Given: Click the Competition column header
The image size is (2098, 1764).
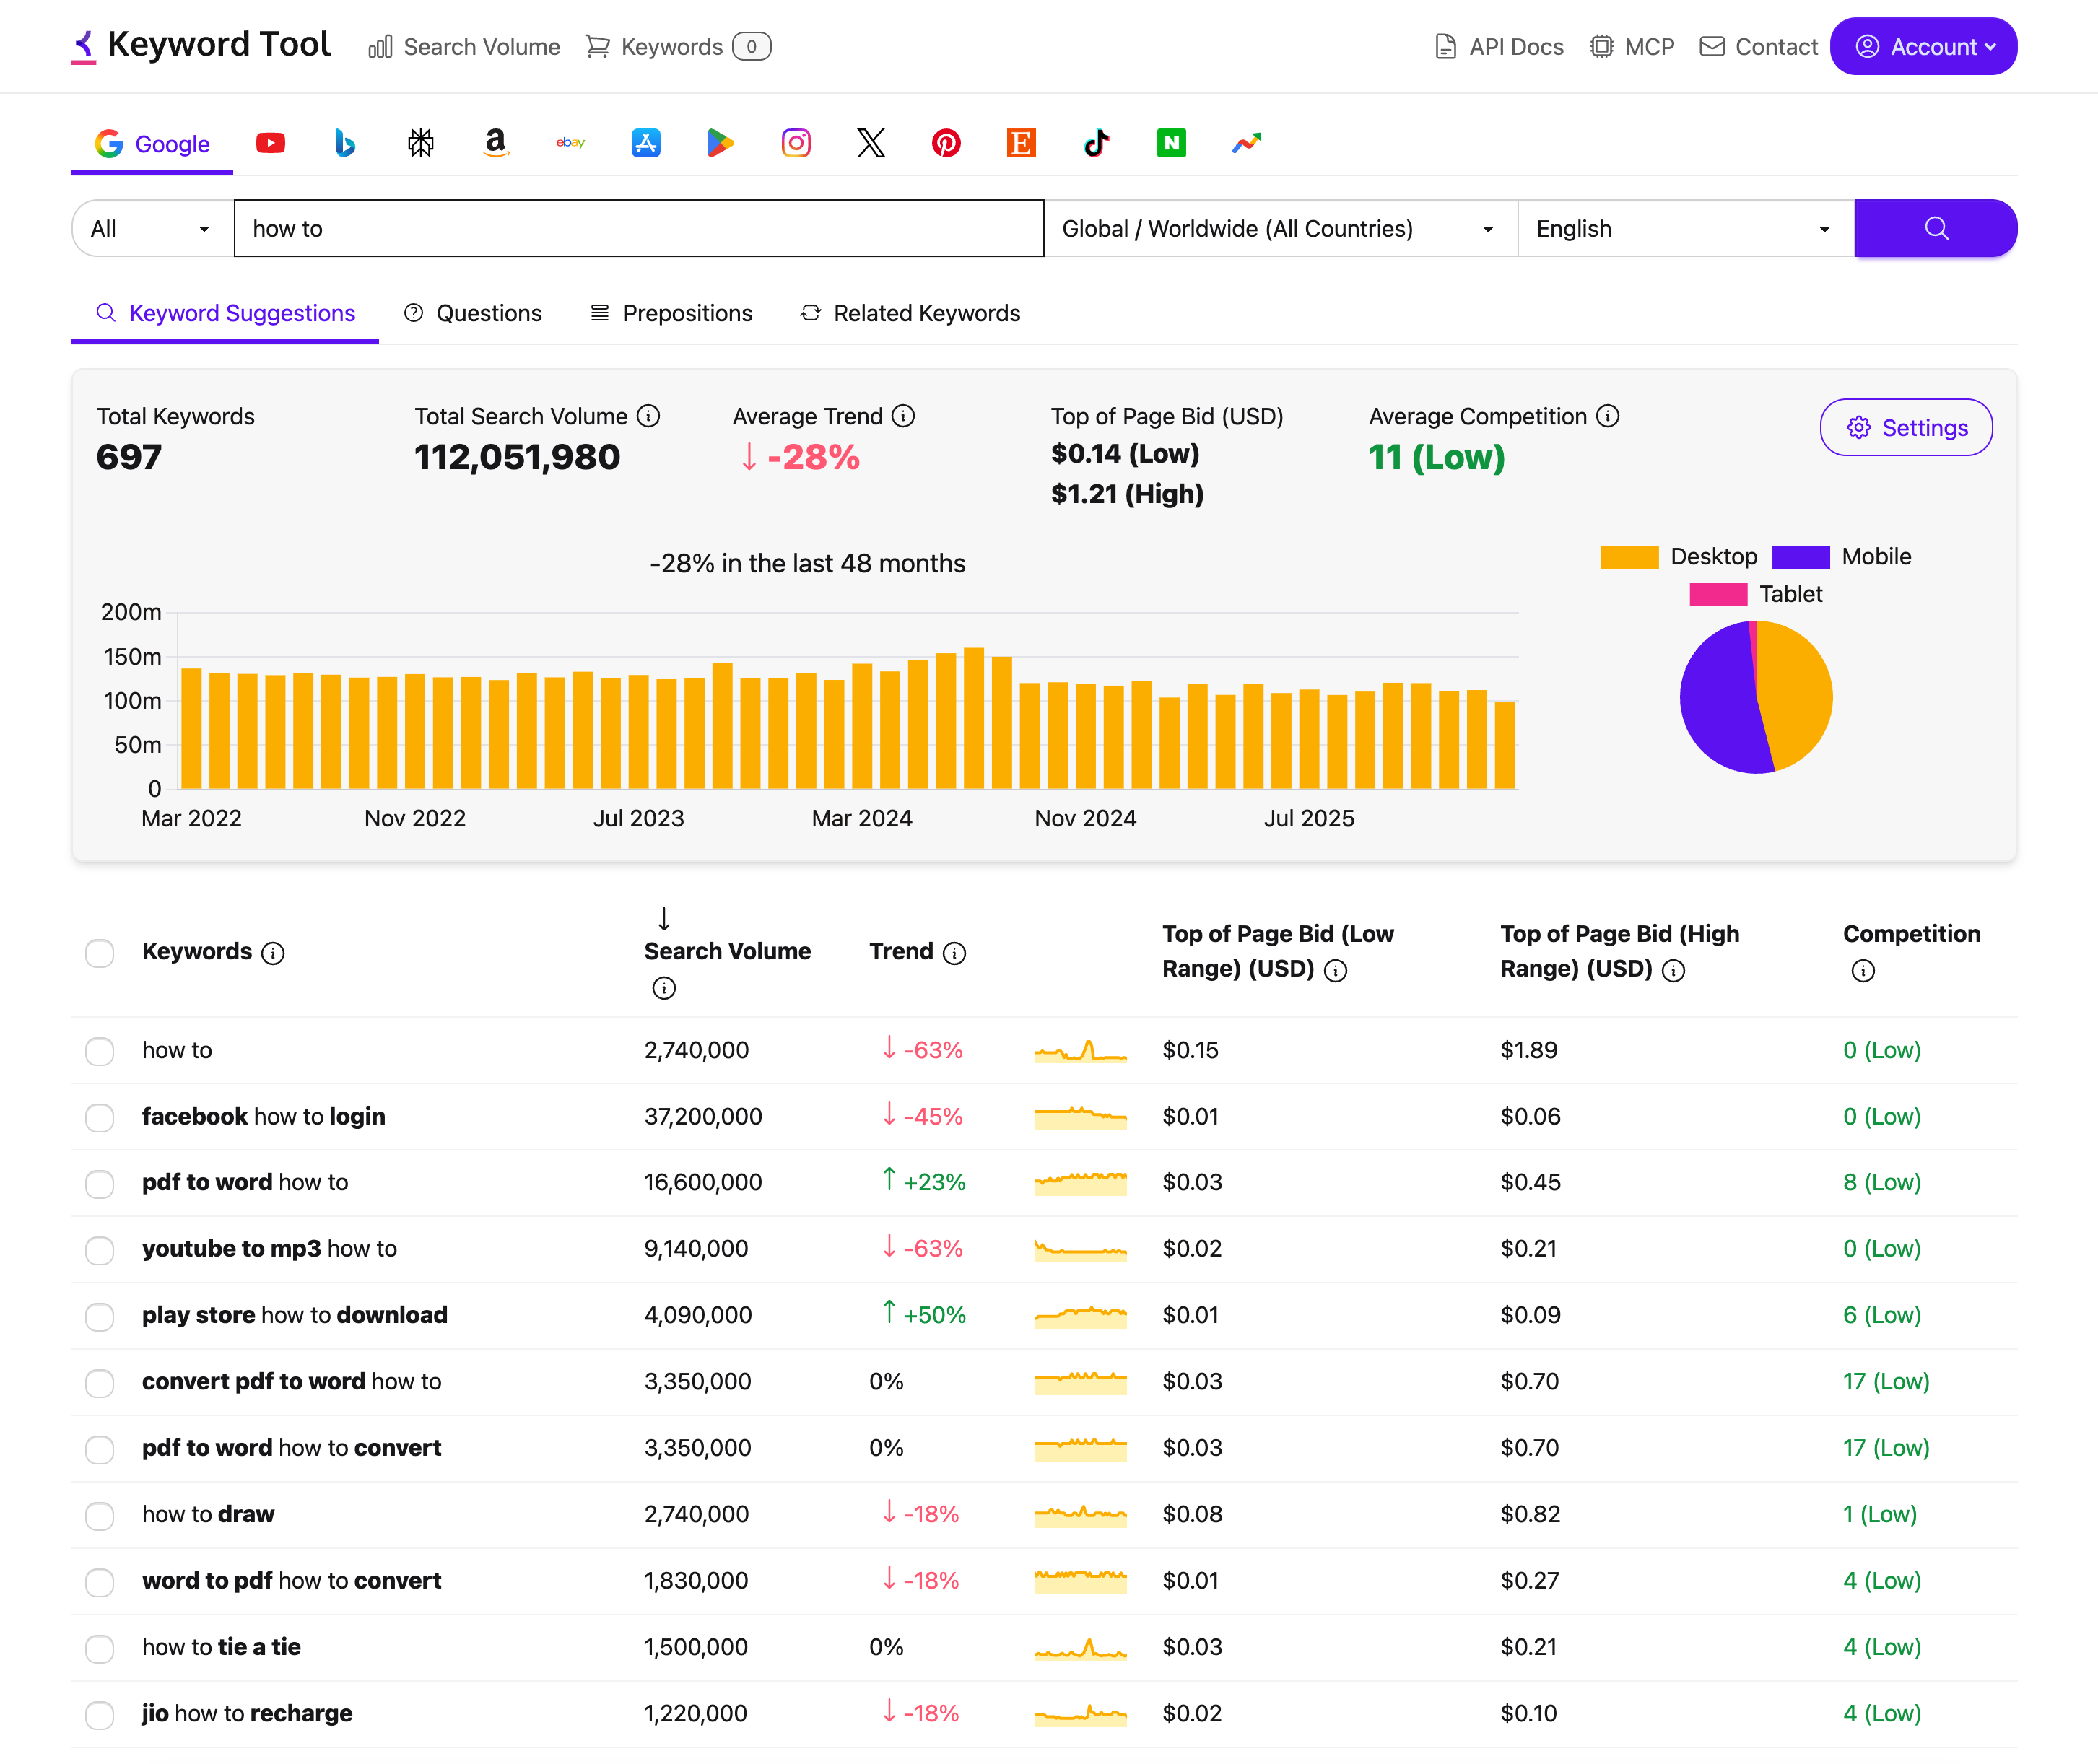Looking at the screenshot, I should (1911, 933).
